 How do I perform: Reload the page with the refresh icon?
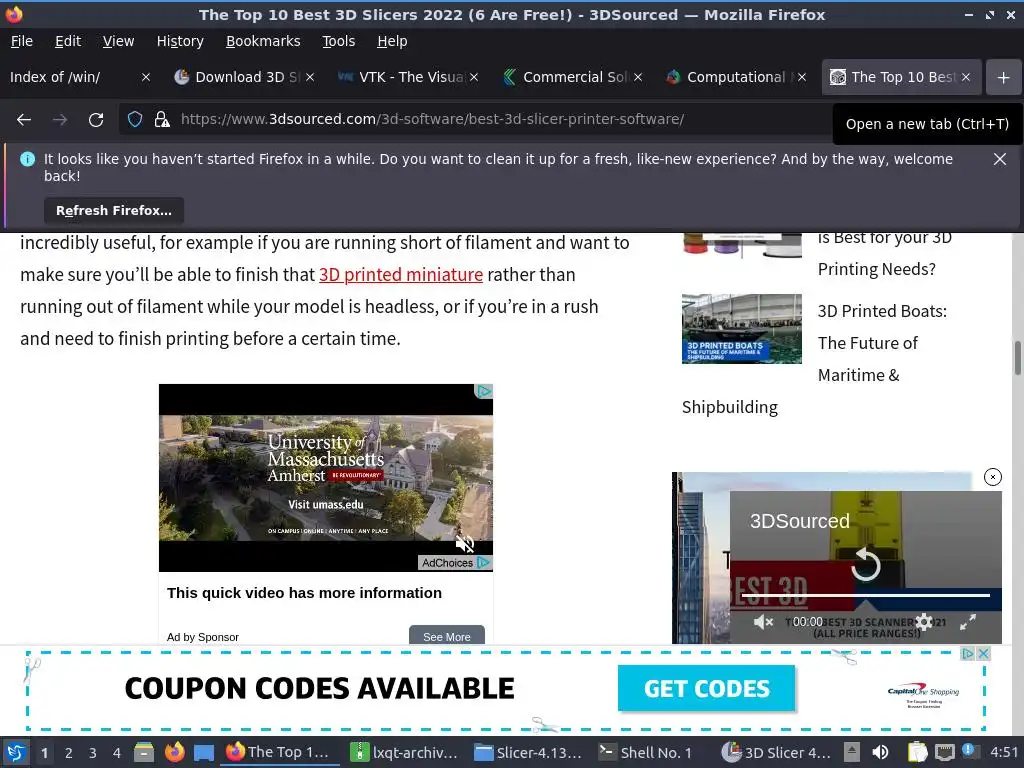coord(96,120)
